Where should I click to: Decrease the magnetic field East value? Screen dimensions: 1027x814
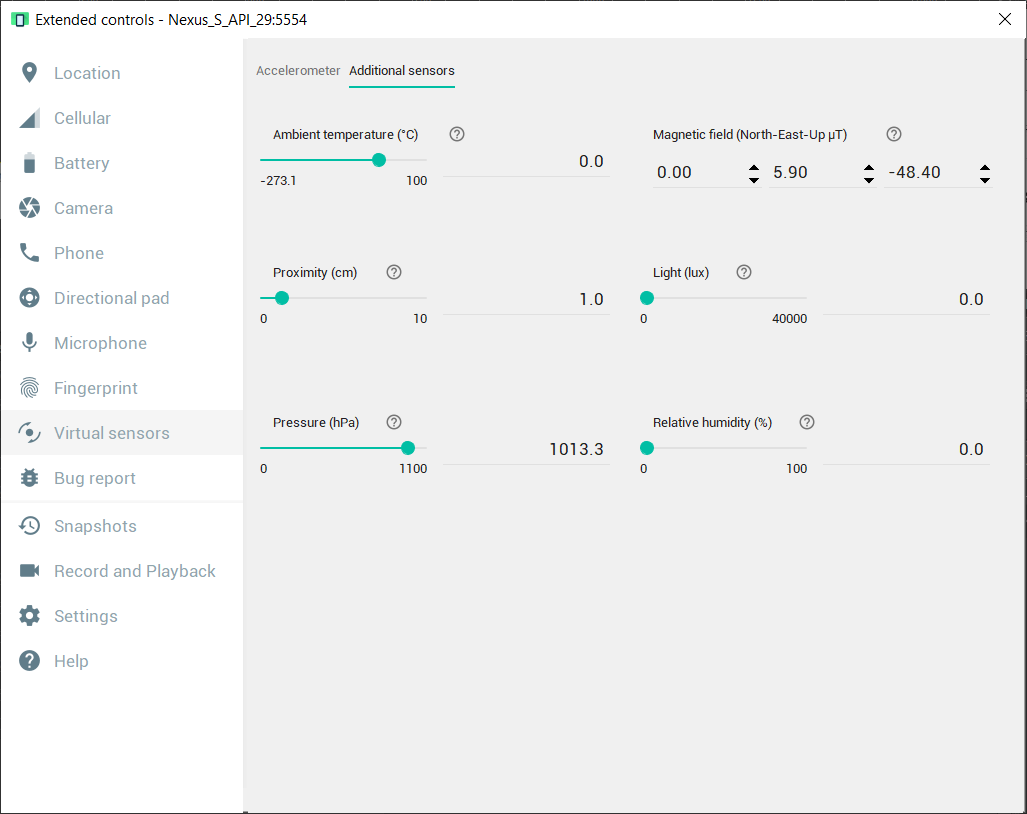coord(869,180)
